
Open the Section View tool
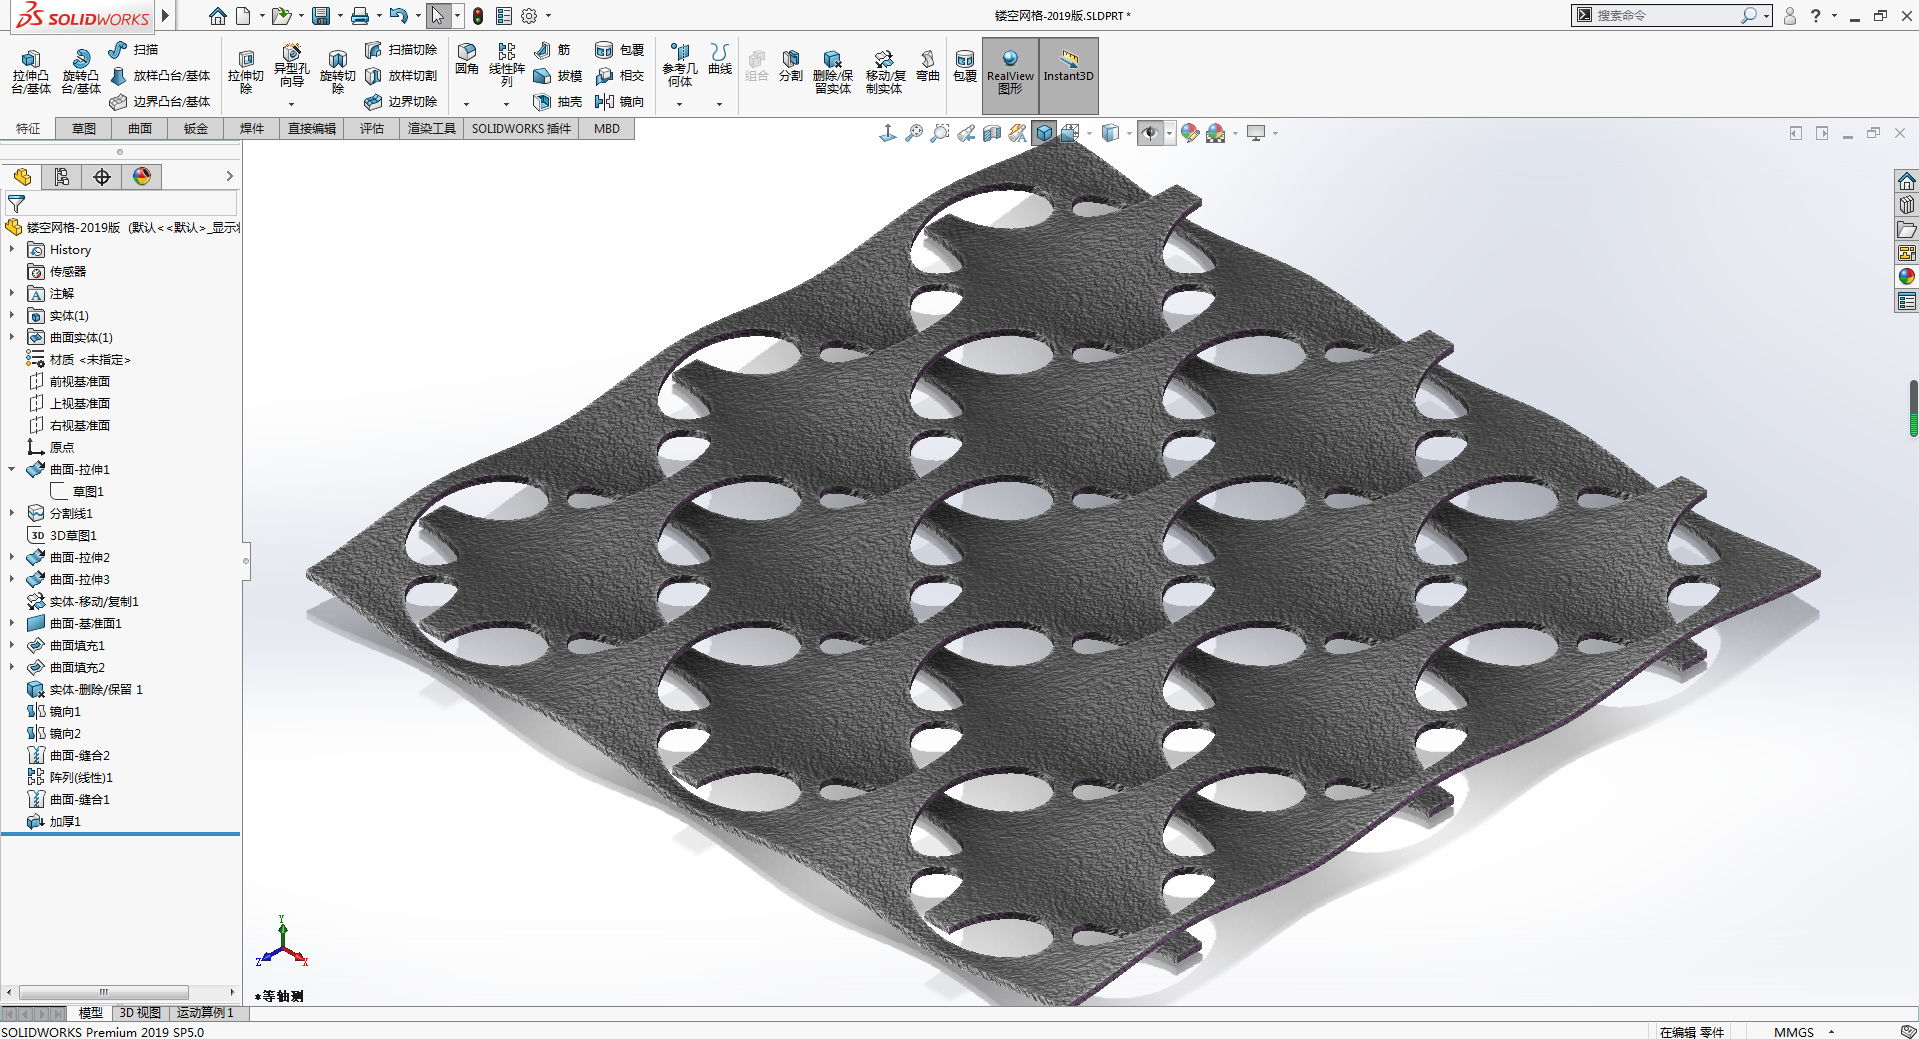pyautogui.click(x=992, y=133)
